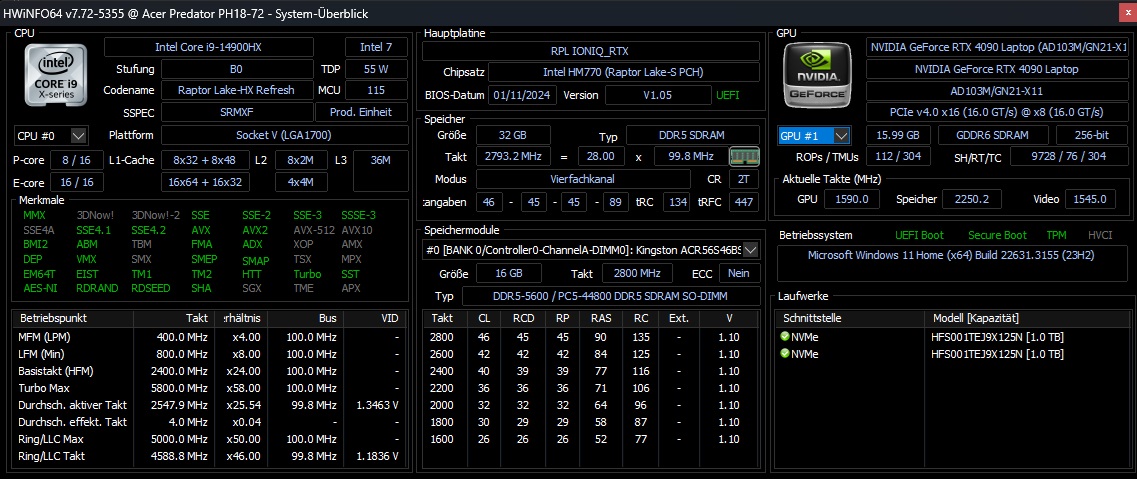Viewport: 1137px width, 479px height.
Task: Select the 2600 timing table row
Action: (591, 354)
